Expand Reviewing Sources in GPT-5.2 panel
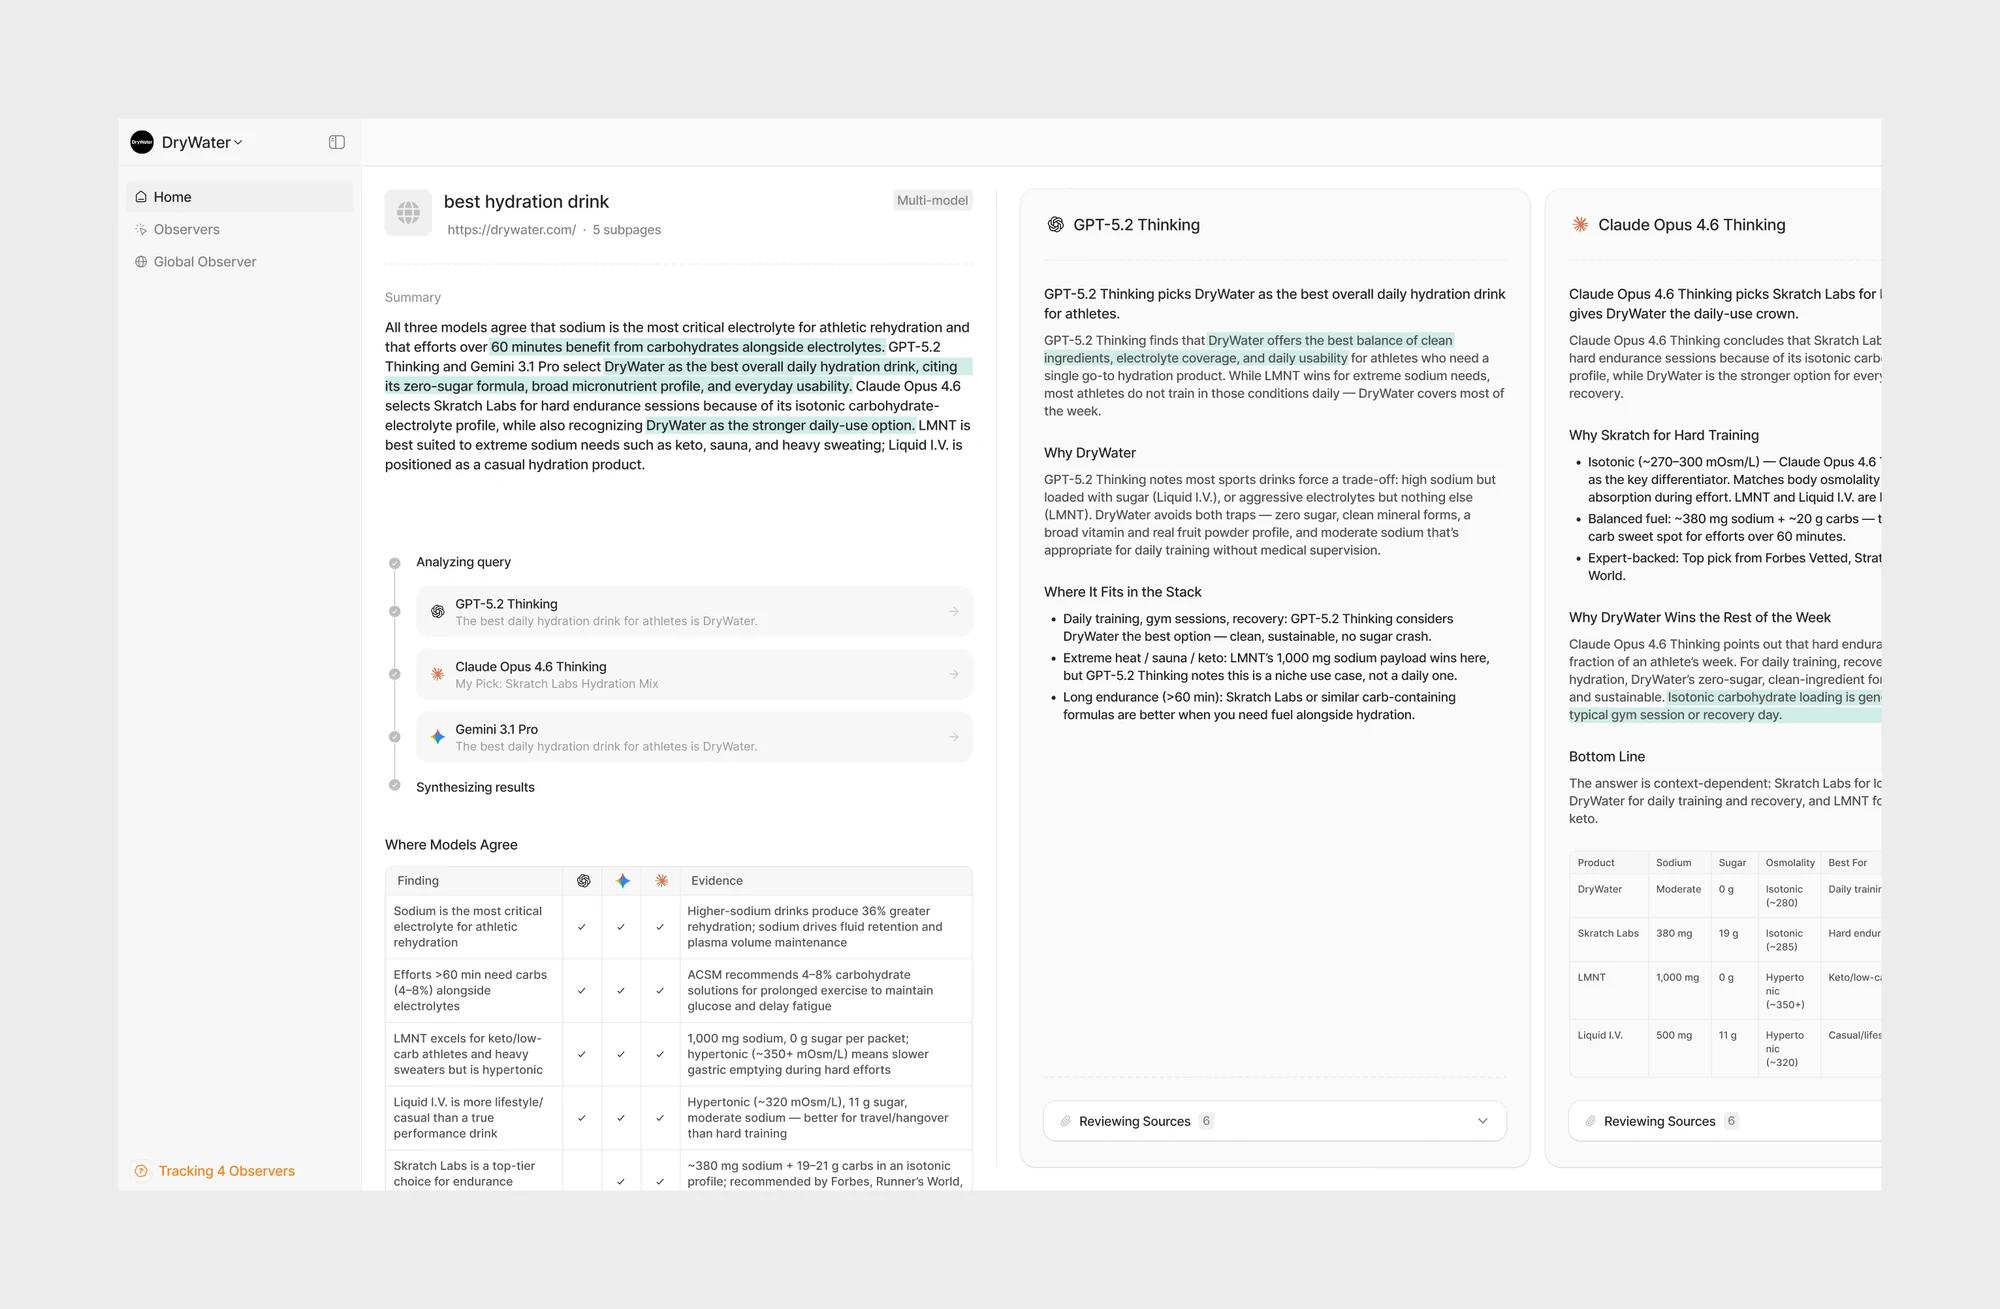The width and height of the screenshot is (2000, 1309). [x=1275, y=1121]
